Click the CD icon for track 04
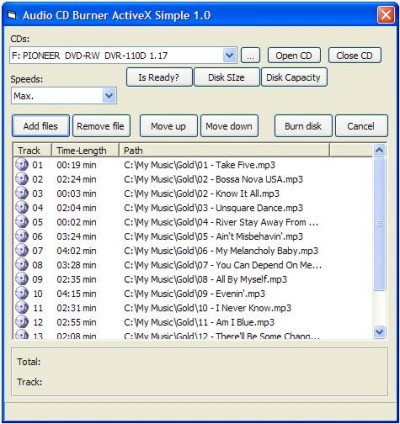Image resolution: width=400 pixels, height=424 pixels. pos(22,208)
